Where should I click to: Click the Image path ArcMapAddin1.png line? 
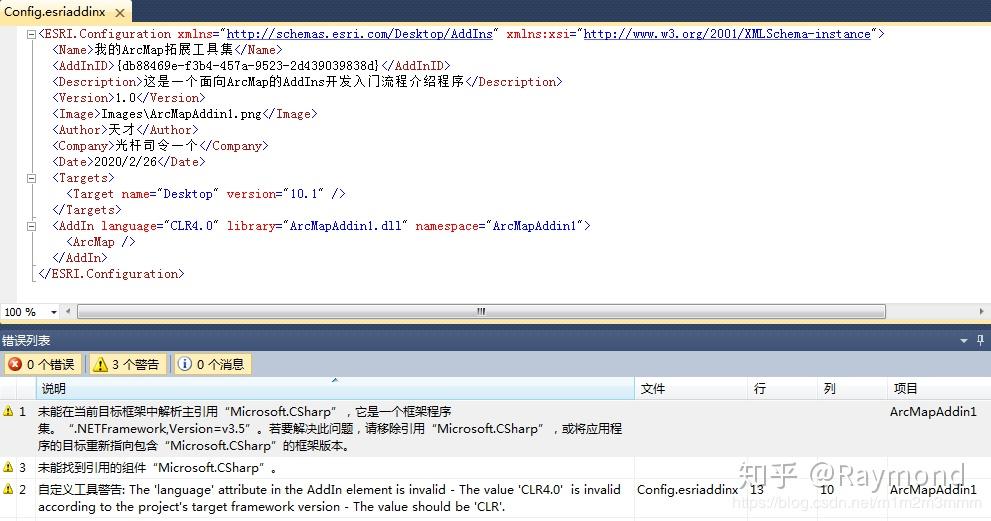184,114
